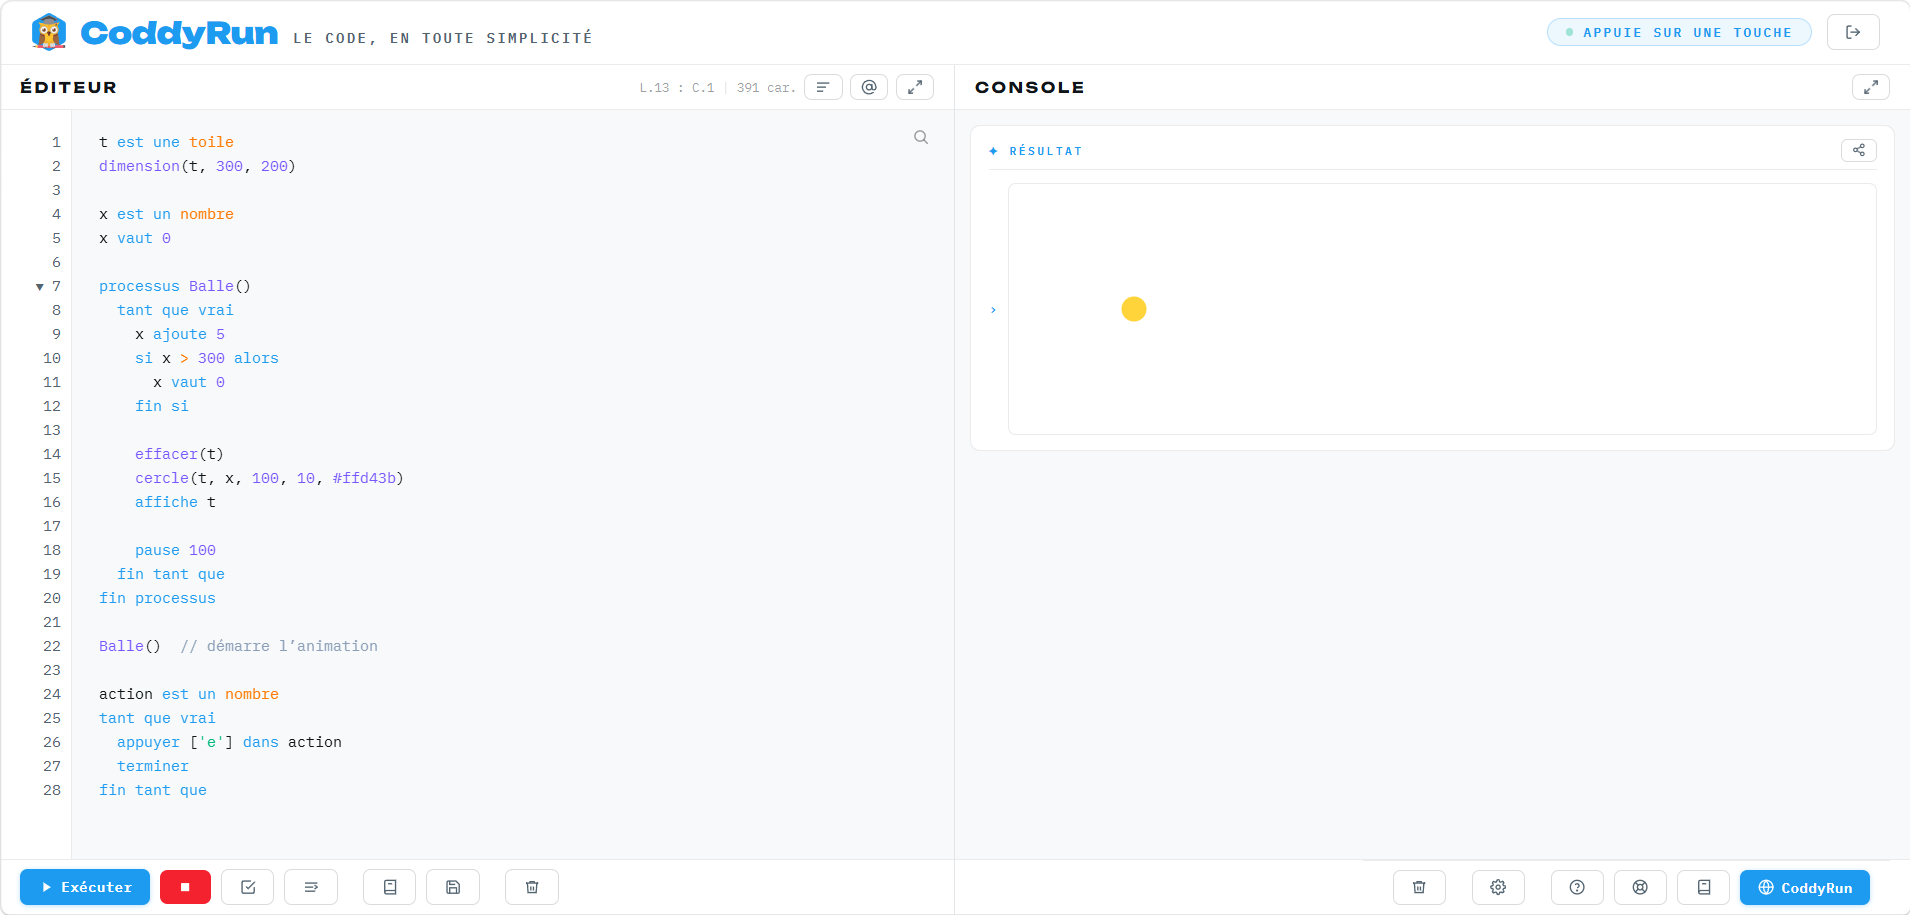Open the CoddyRun website button

pos(1805,887)
